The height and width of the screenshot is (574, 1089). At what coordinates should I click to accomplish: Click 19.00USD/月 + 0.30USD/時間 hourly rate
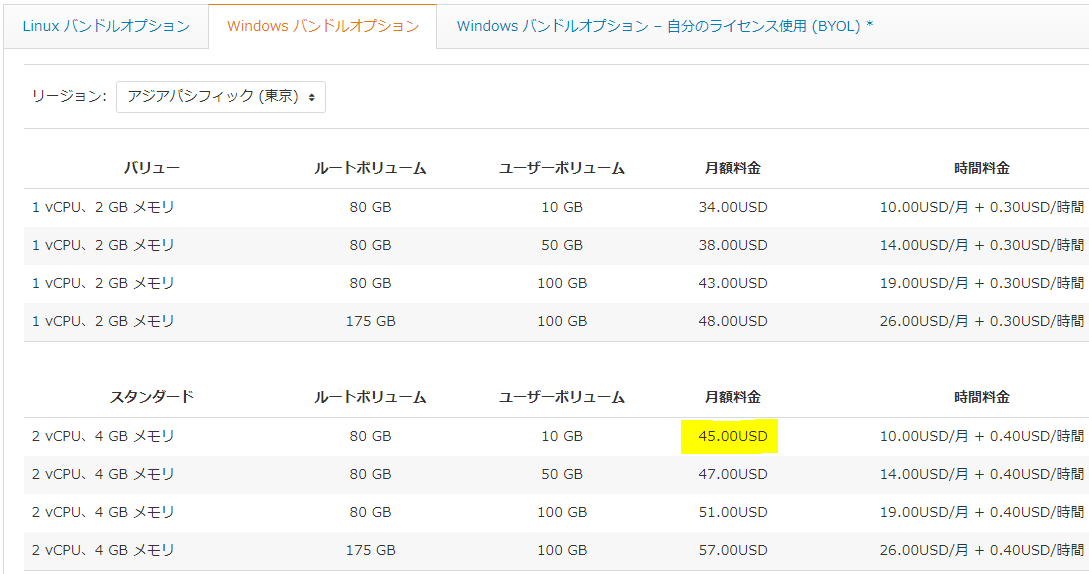click(x=981, y=284)
